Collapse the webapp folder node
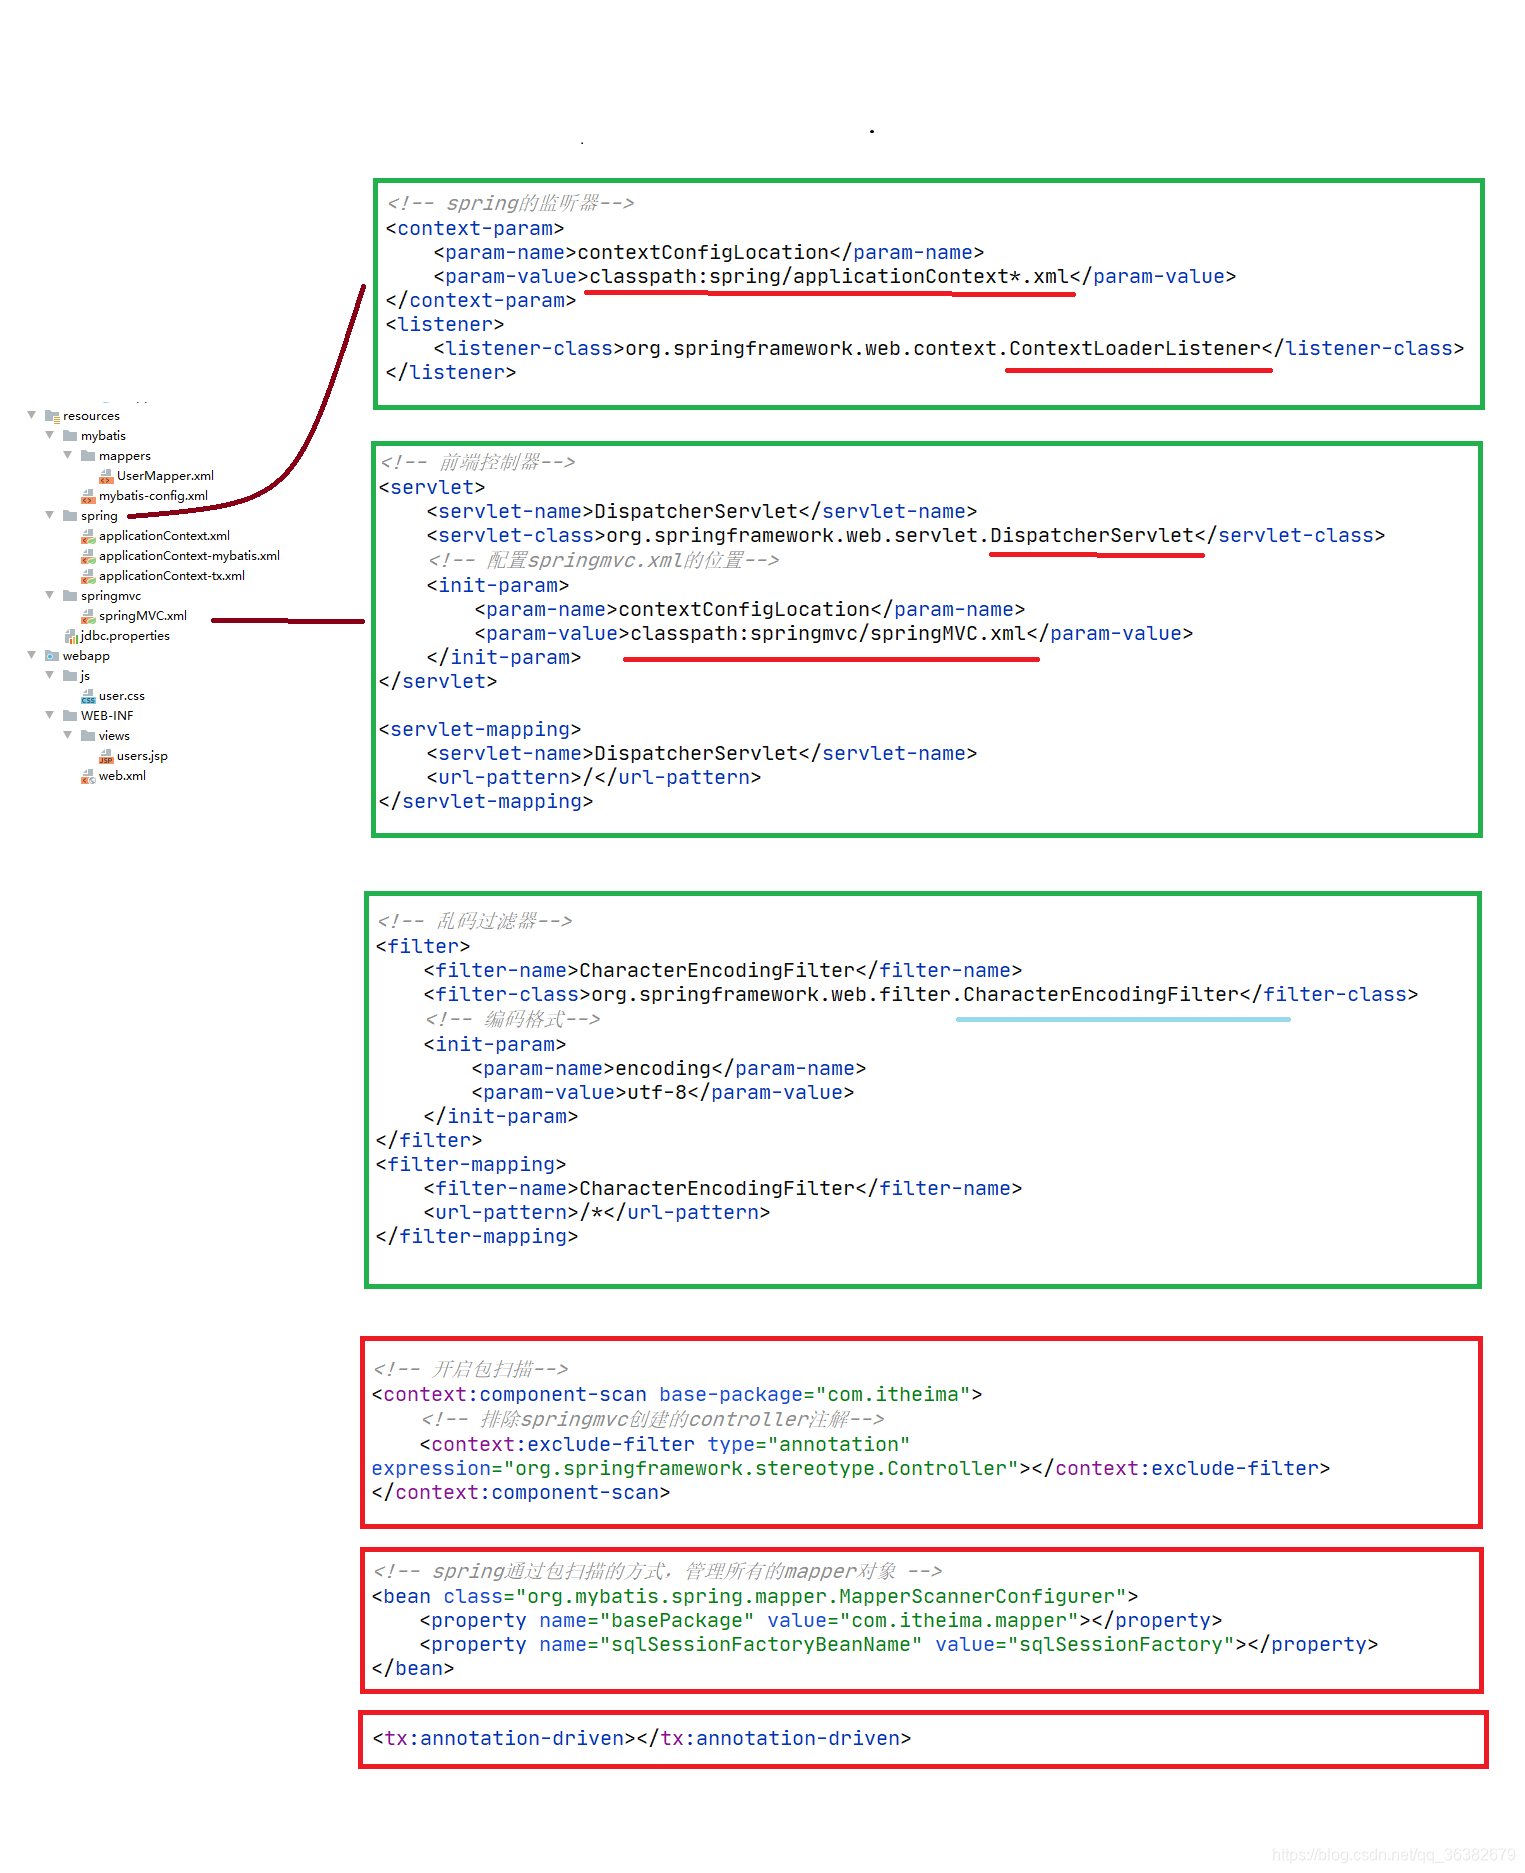Image resolution: width=1525 pixels, height=1873 pixels. tap(32, 655)
